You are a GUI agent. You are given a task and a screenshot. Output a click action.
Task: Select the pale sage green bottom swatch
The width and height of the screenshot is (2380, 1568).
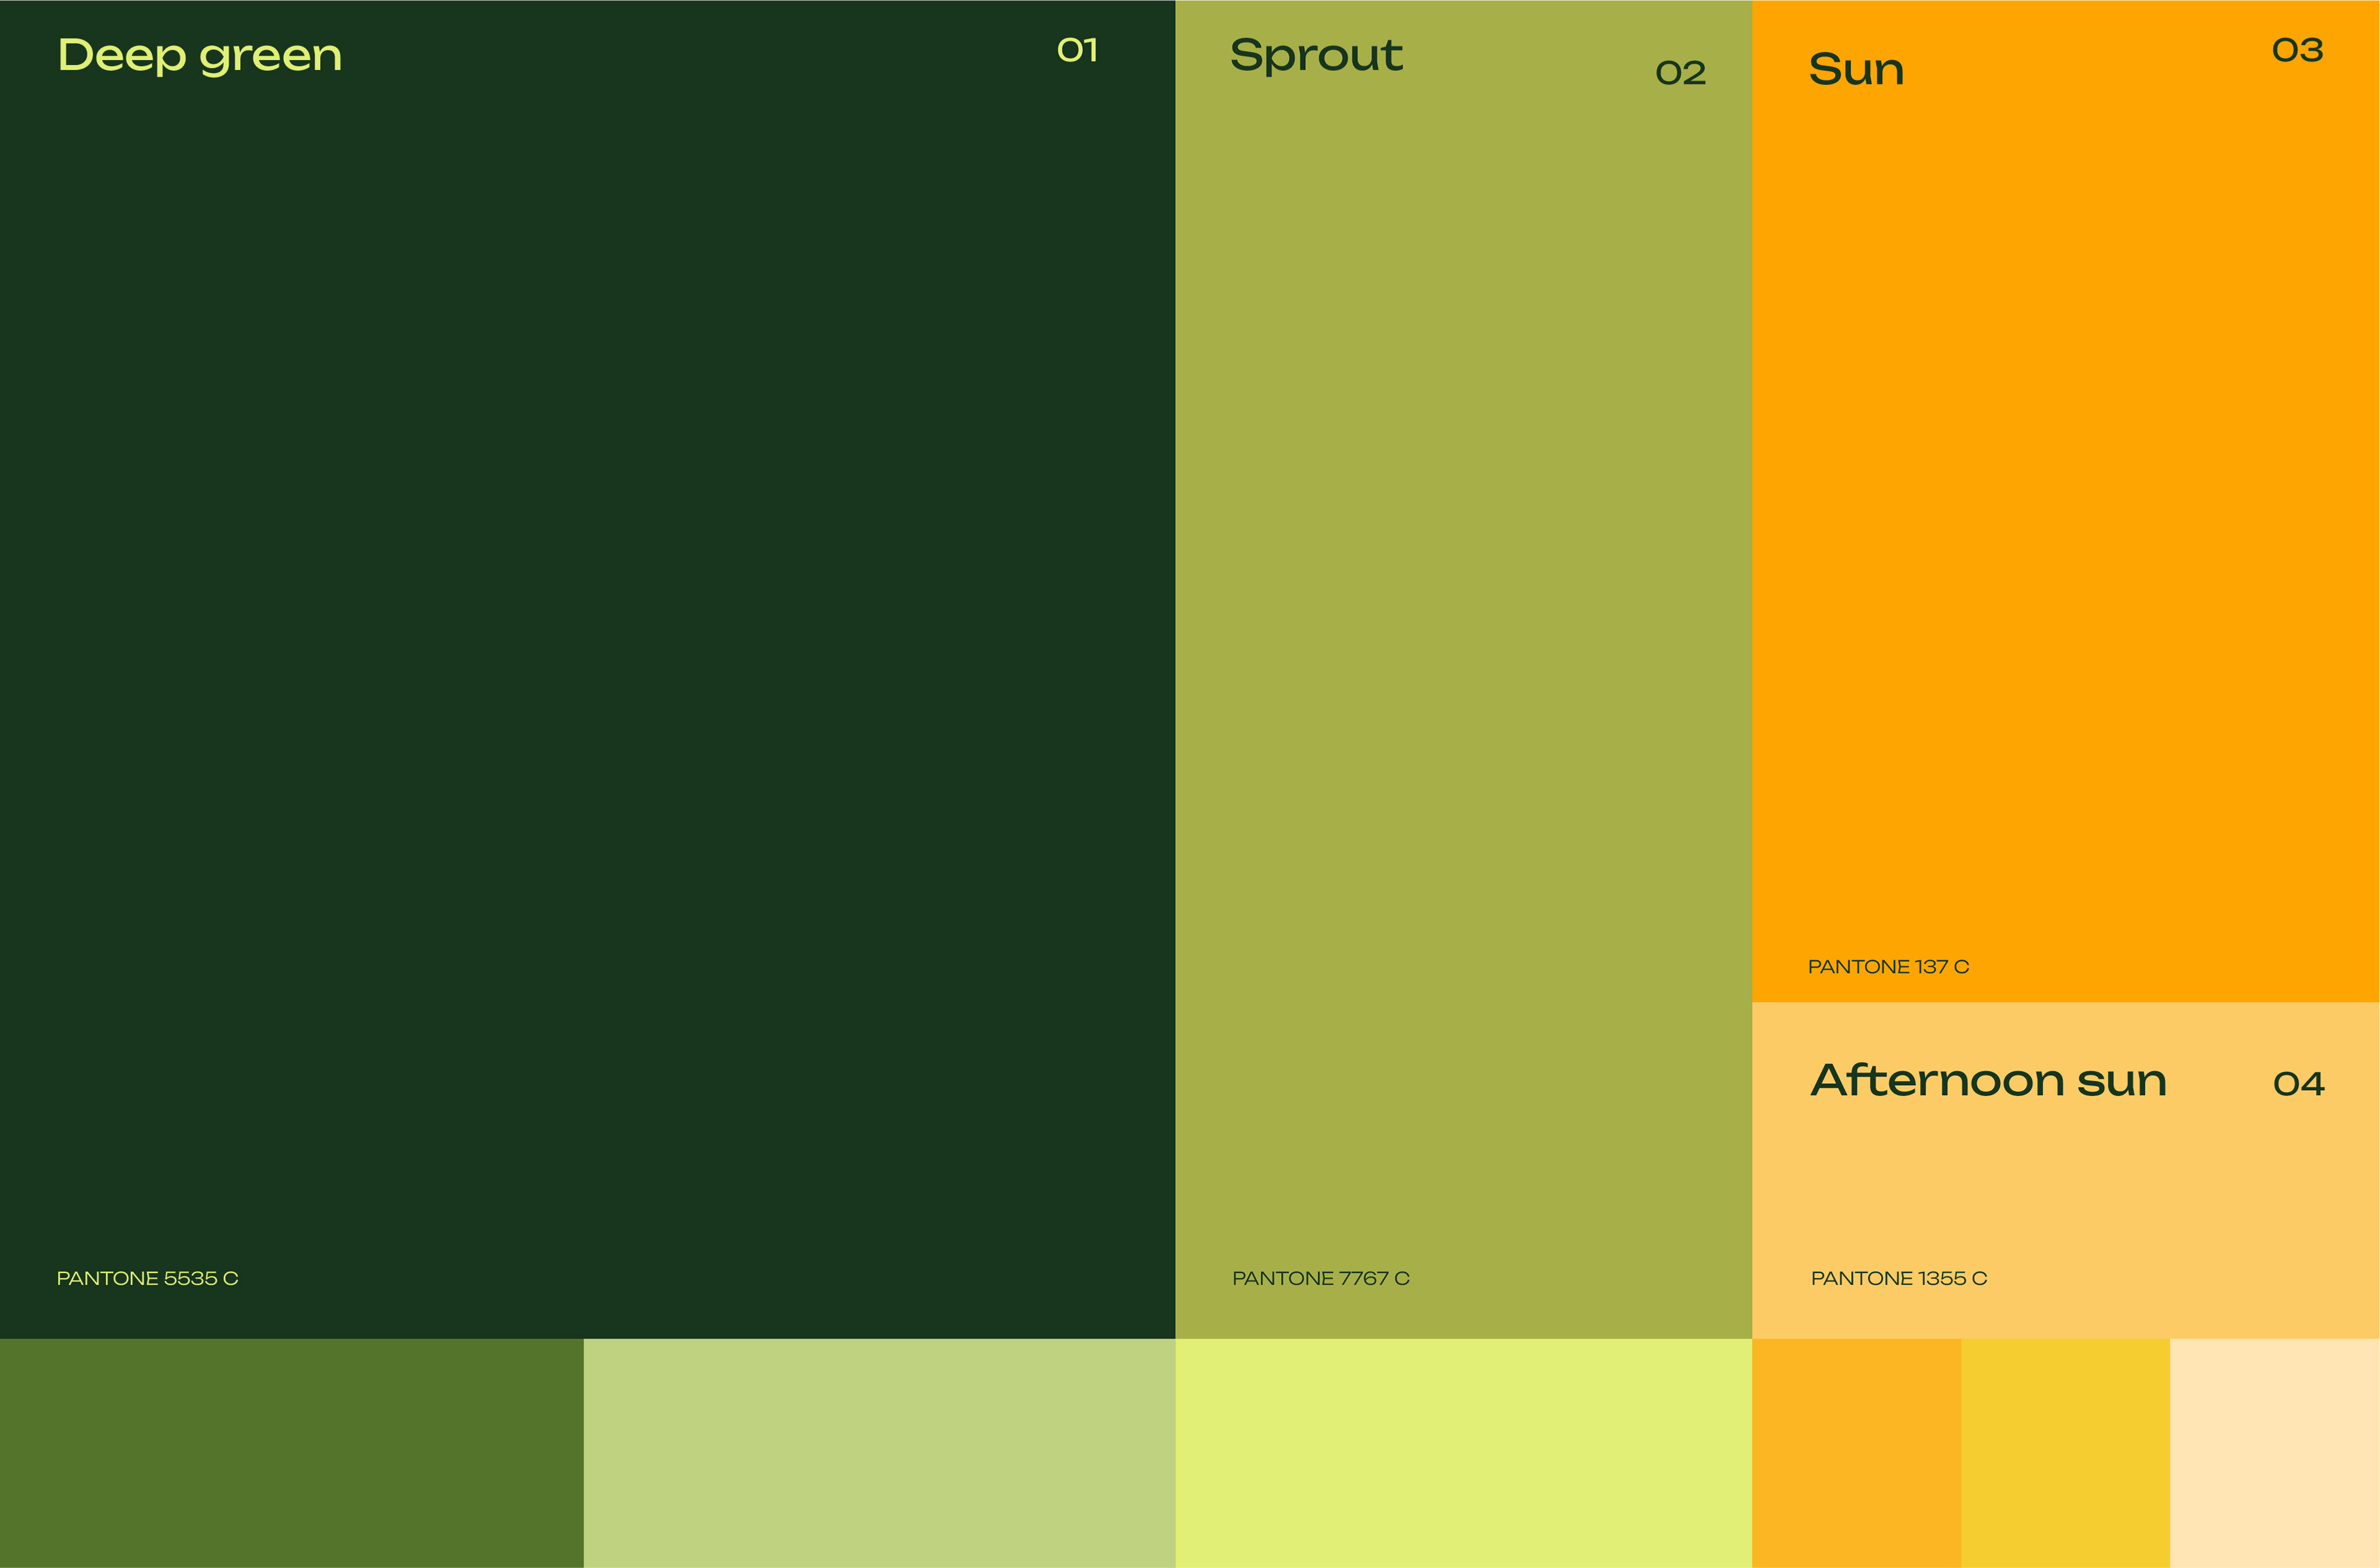[x=880, y=1453]
